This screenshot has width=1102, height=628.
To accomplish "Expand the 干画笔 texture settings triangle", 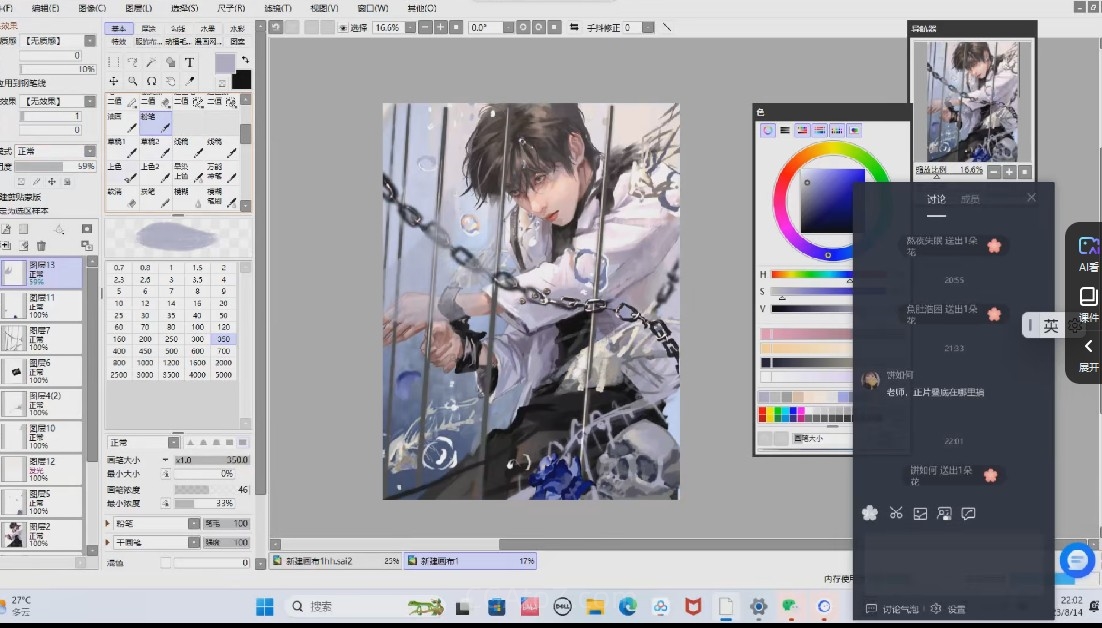I will tap(108, 542).
